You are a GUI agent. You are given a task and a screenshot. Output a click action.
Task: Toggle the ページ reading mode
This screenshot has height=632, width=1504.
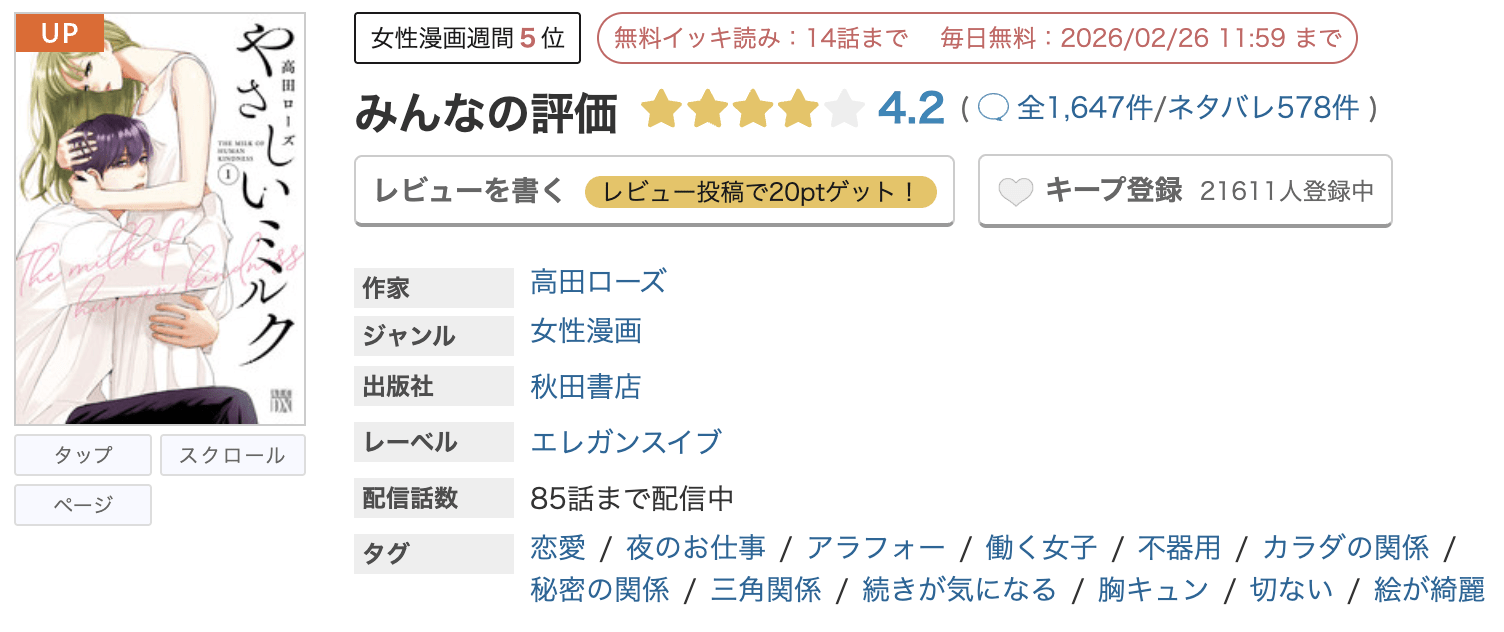pyautogui.click(x=82, y=504)
